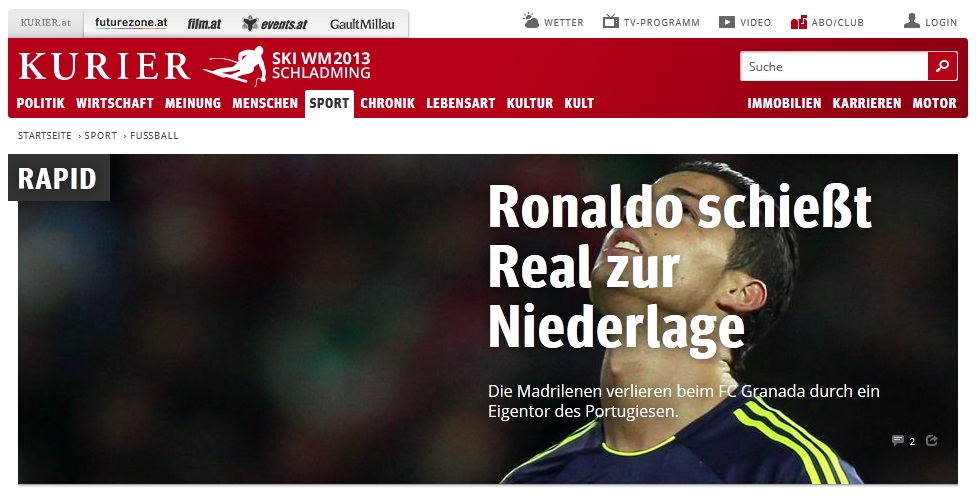Click the TV-Programm television icon

pyautogui.click(x=610, y=22)
